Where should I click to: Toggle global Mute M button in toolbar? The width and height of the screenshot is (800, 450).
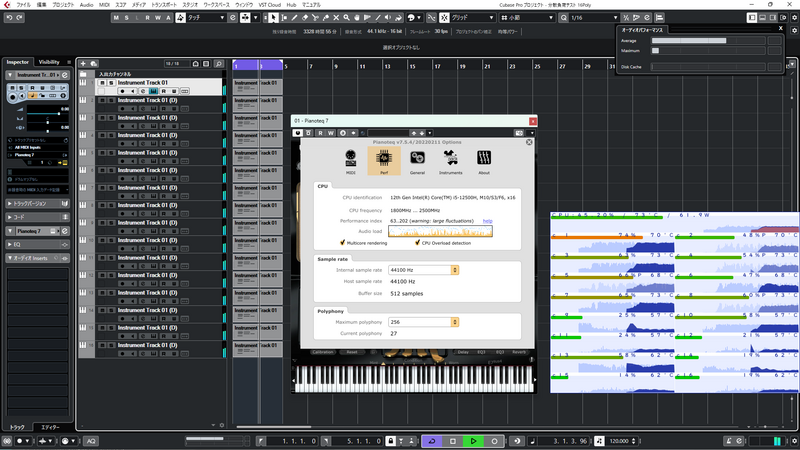click(x=116, y=18)
